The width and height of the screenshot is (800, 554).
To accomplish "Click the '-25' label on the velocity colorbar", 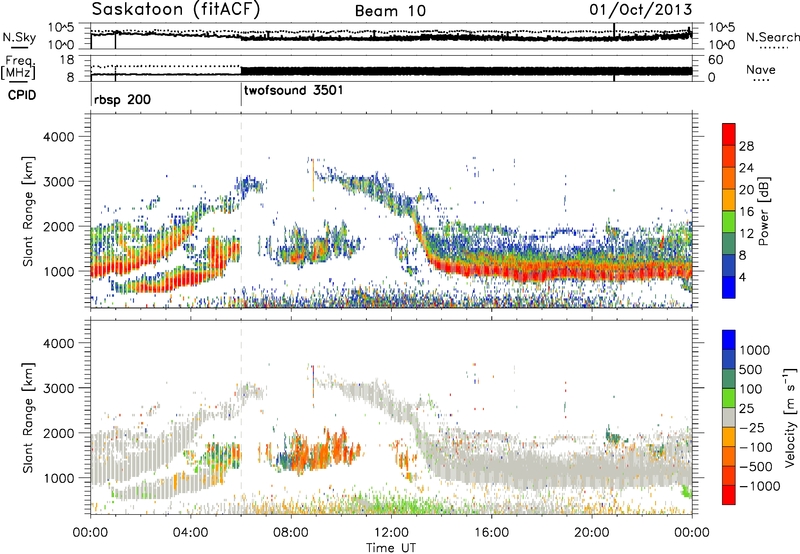I will point(752,428).
